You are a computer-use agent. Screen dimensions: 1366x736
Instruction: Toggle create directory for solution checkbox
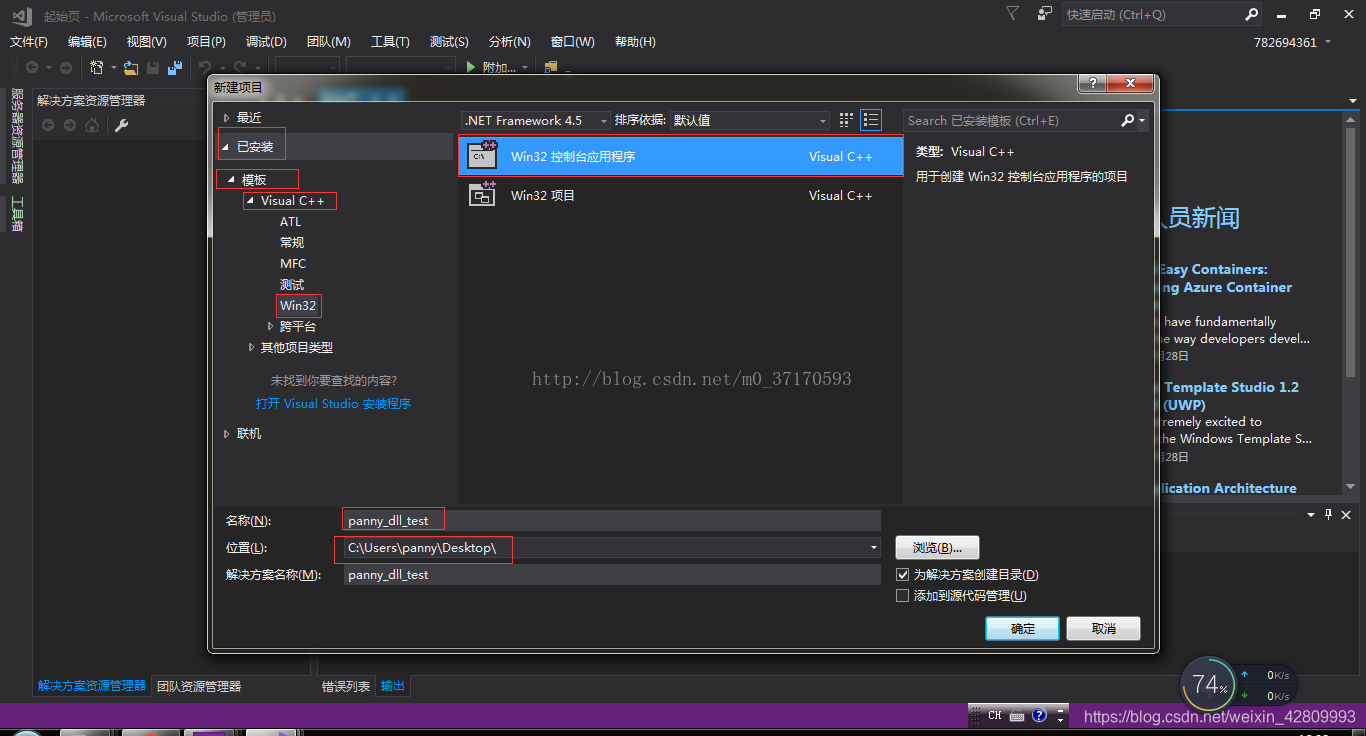[x=902, y=575]
